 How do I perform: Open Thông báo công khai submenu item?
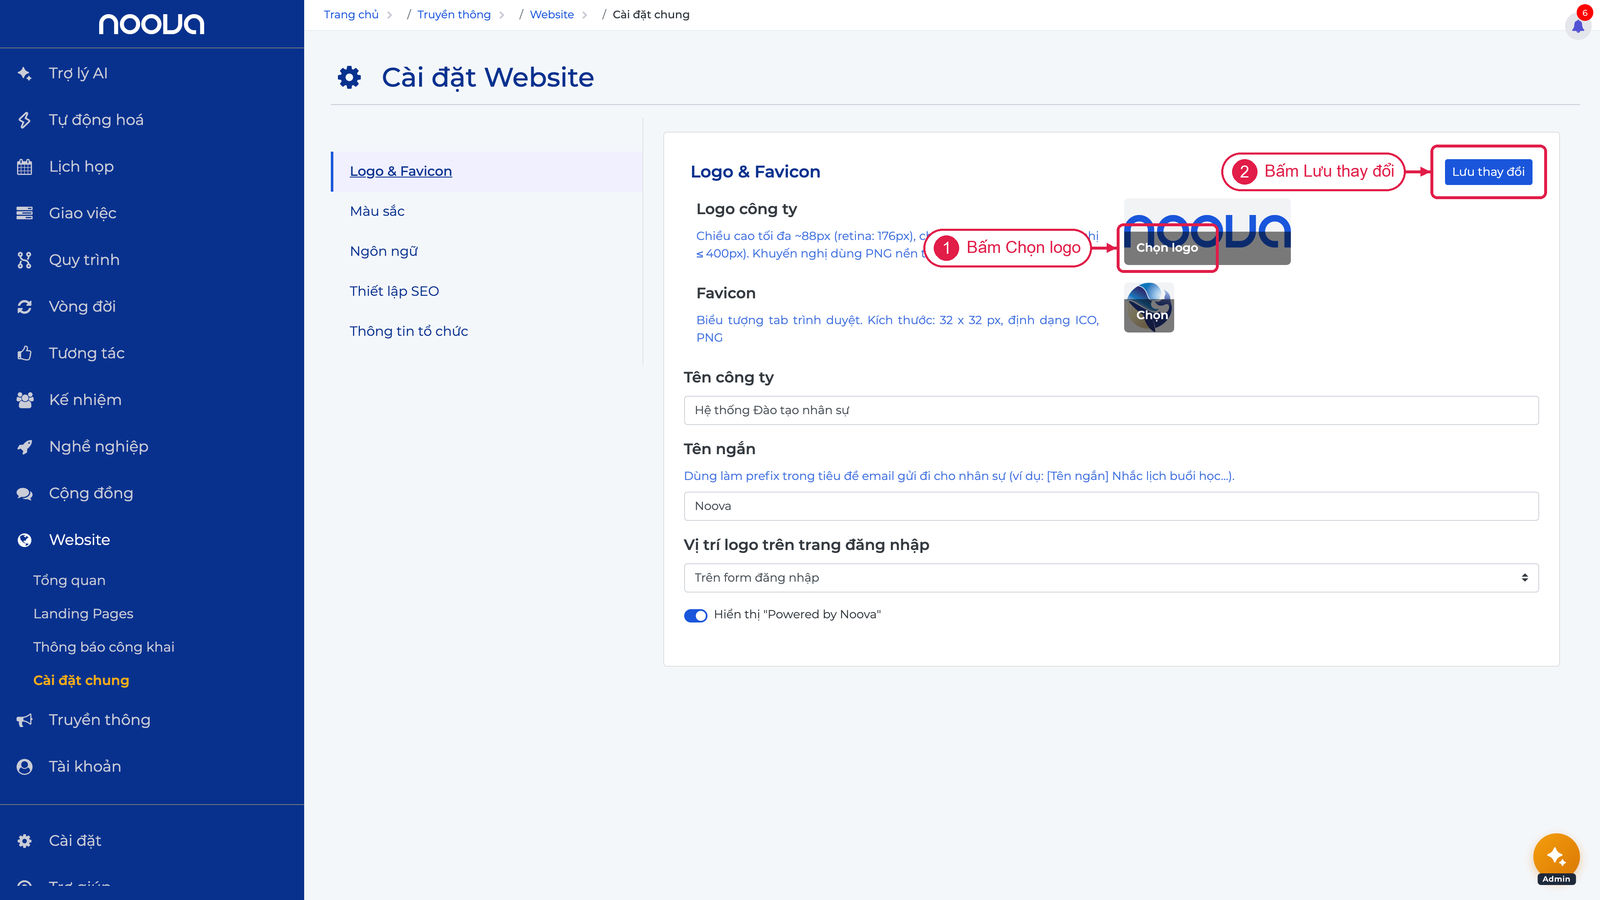pos(104,647)
